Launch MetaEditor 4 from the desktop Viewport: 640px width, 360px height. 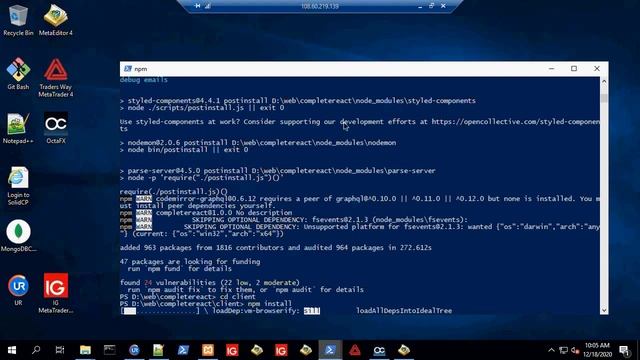coord(56,19)
